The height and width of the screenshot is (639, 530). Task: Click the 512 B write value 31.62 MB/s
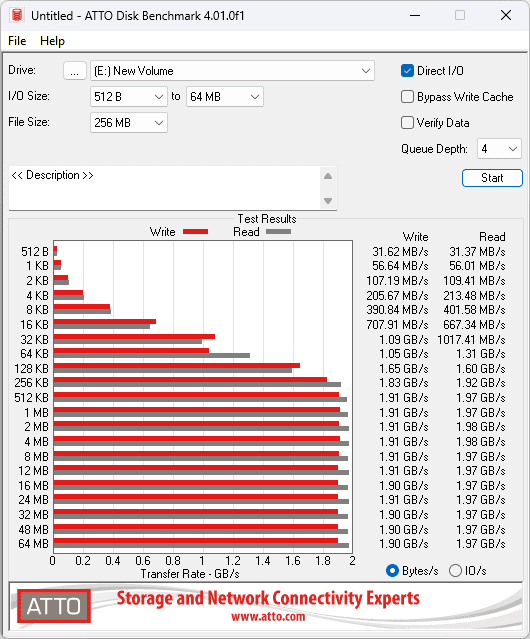[400, 252]
